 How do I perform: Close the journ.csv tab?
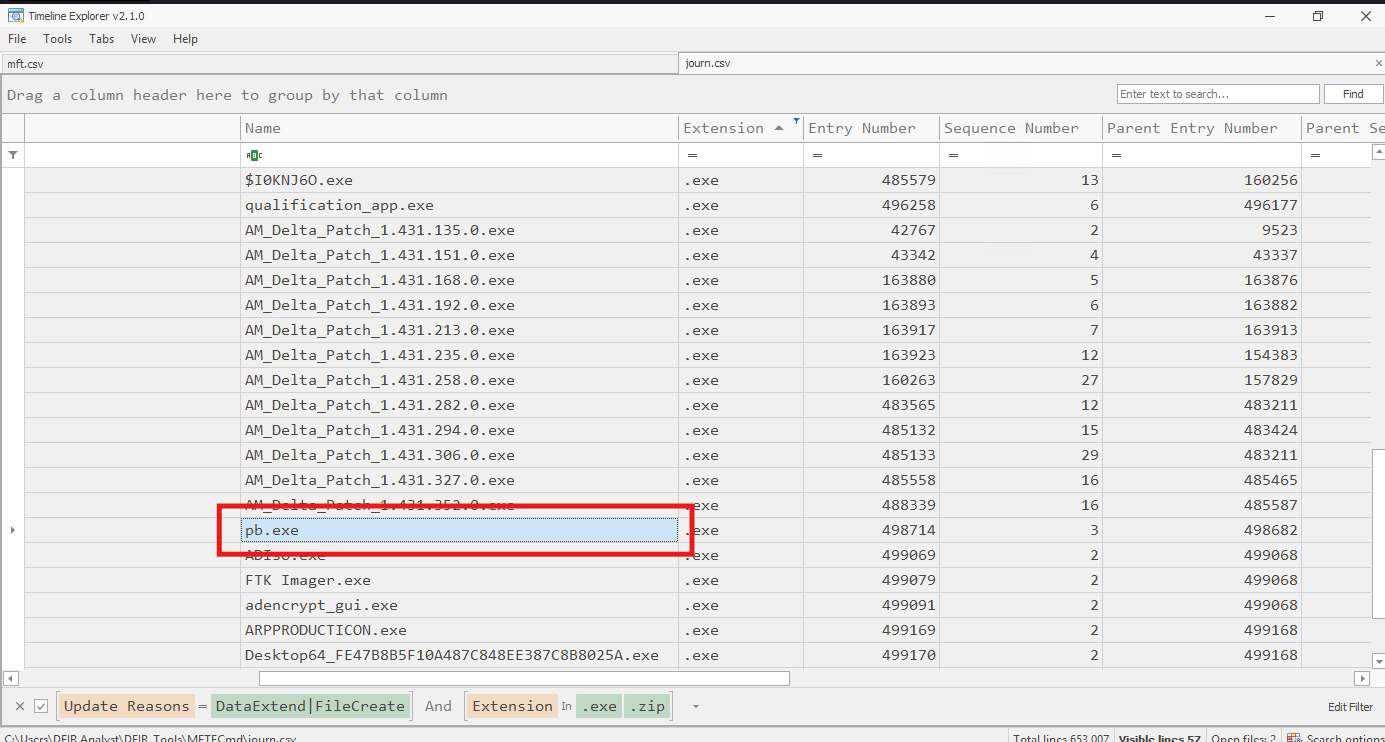click(1378, 63)
